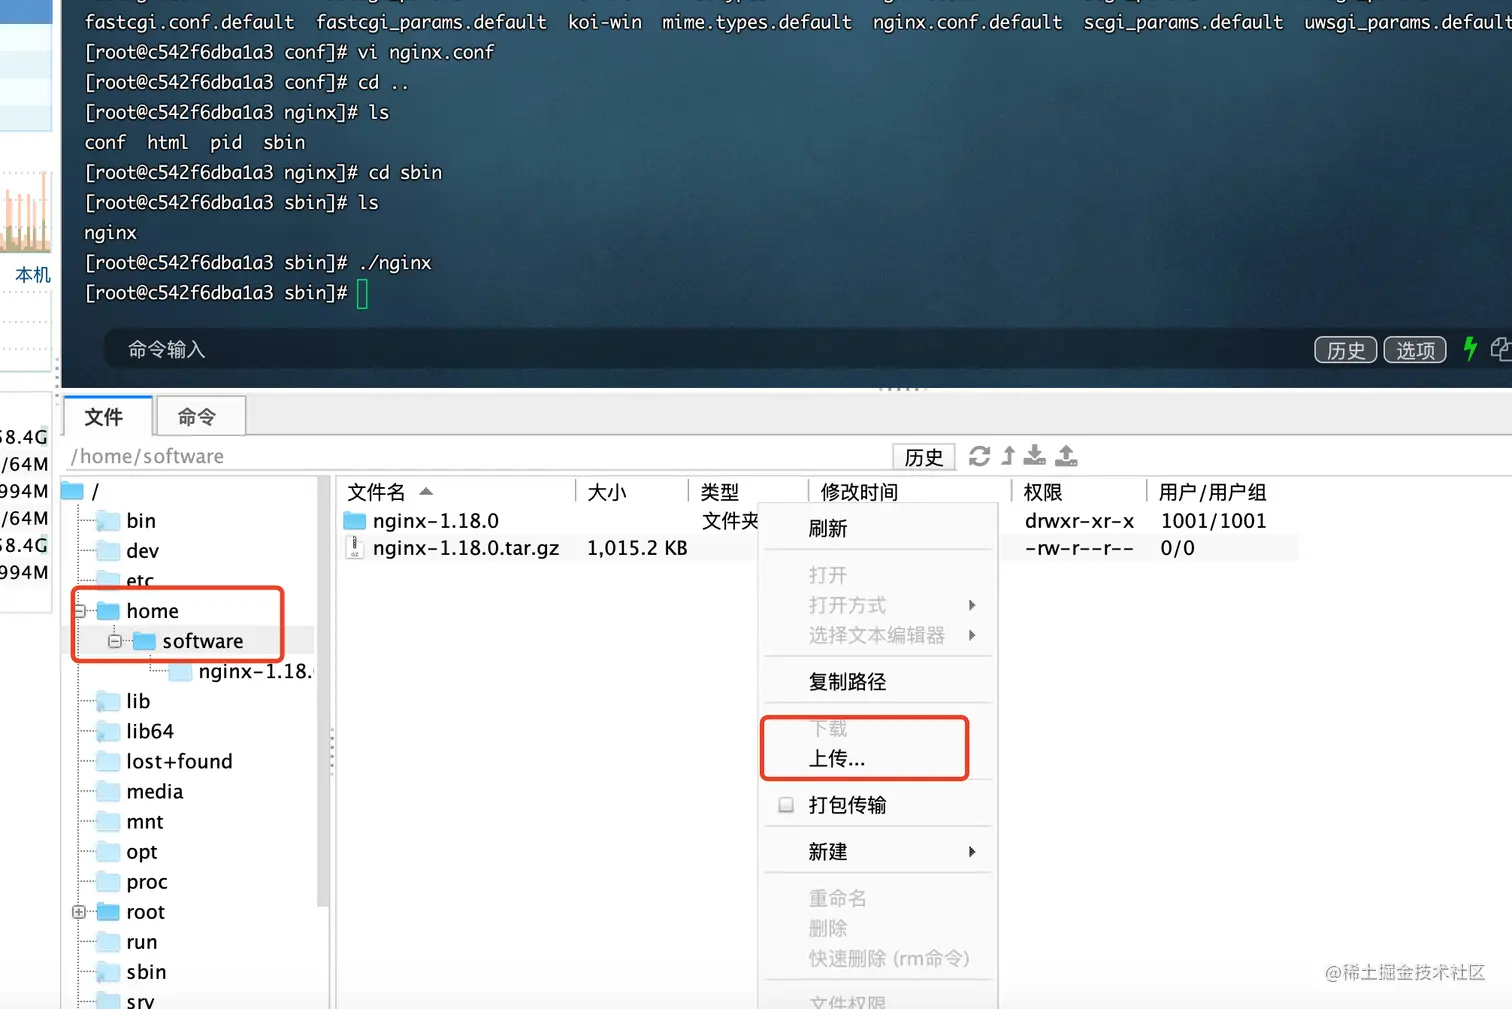
Task: Choose 打开 in the context menu
Action: click(x=828, y=575)
